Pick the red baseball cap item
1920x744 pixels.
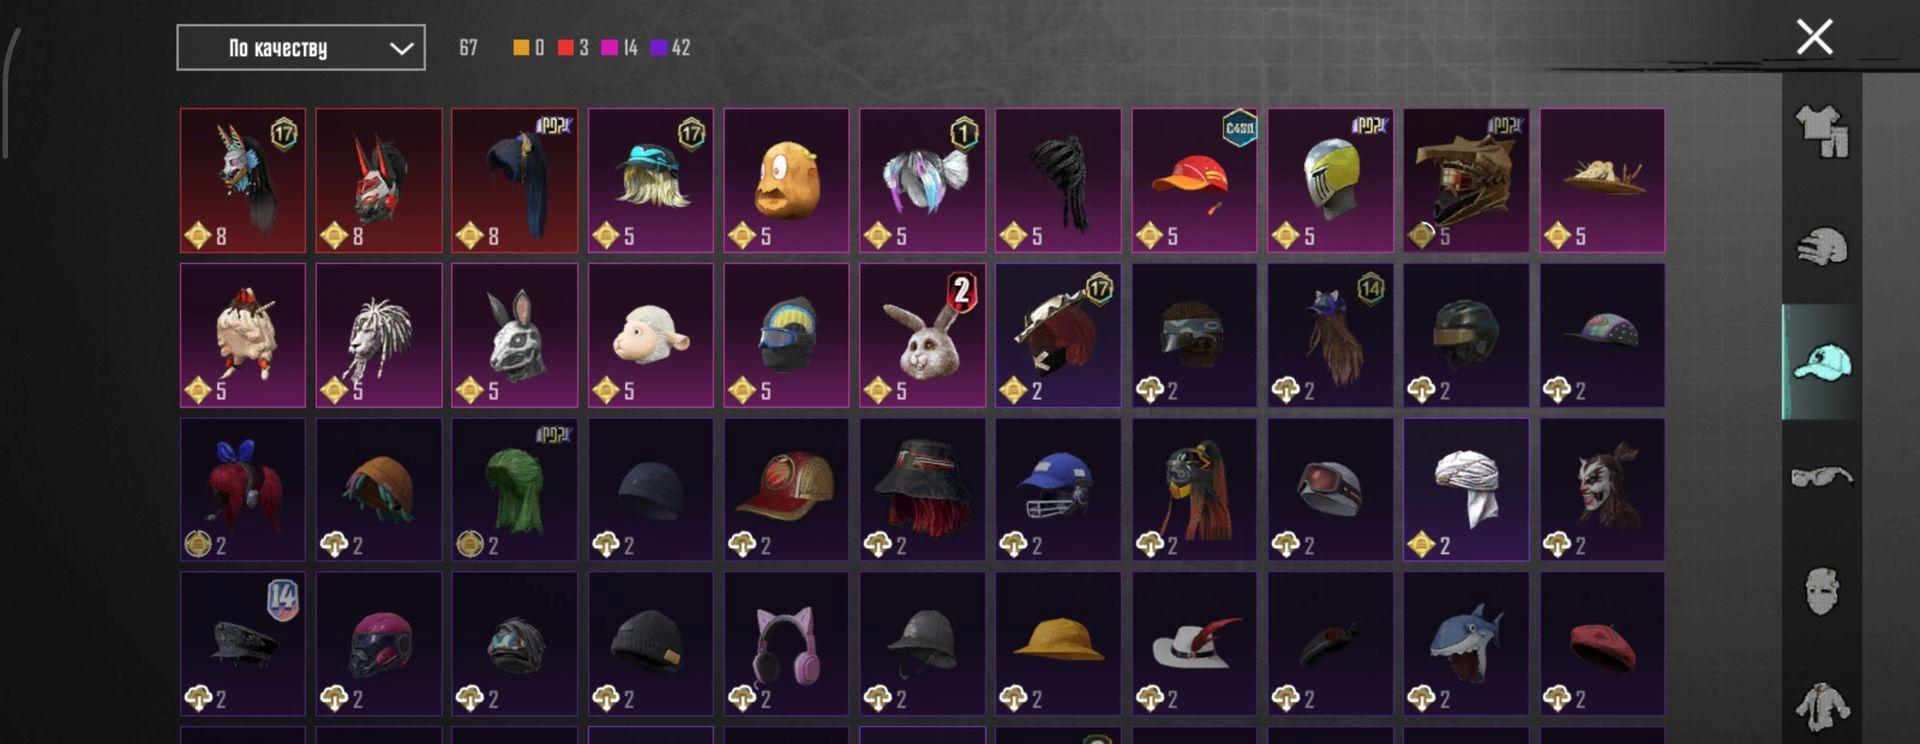click(1194, 180)
